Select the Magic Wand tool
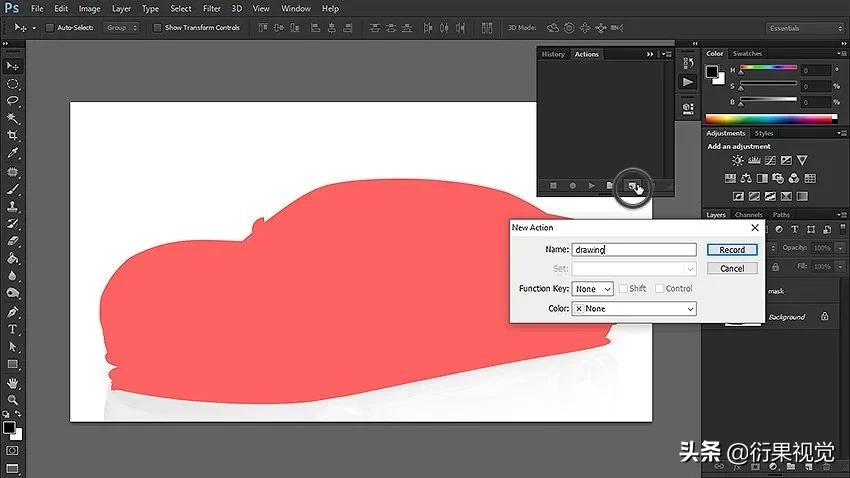Screen dimensions: 850x478 13,118
